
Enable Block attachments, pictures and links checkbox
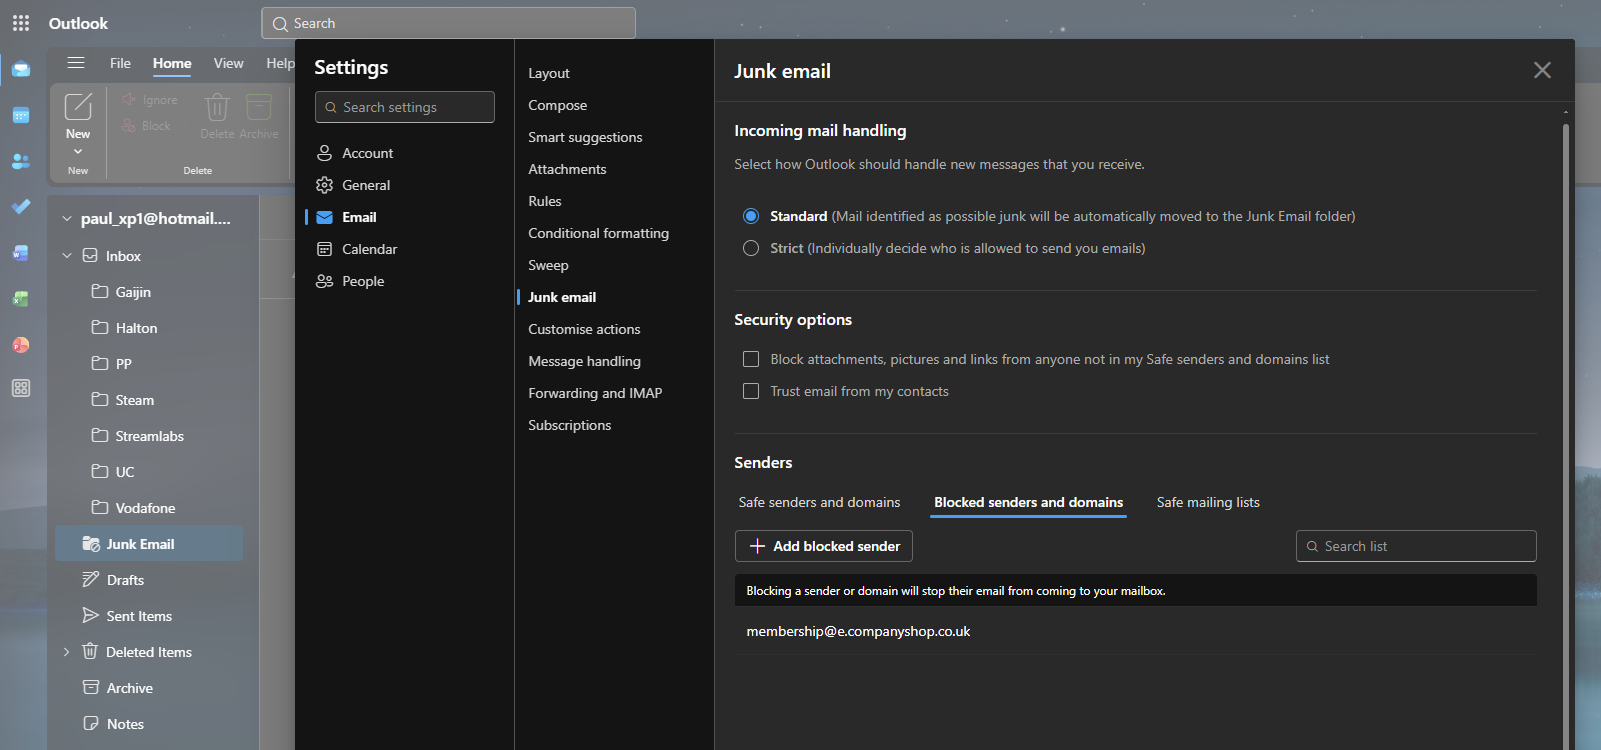[751, 359]
